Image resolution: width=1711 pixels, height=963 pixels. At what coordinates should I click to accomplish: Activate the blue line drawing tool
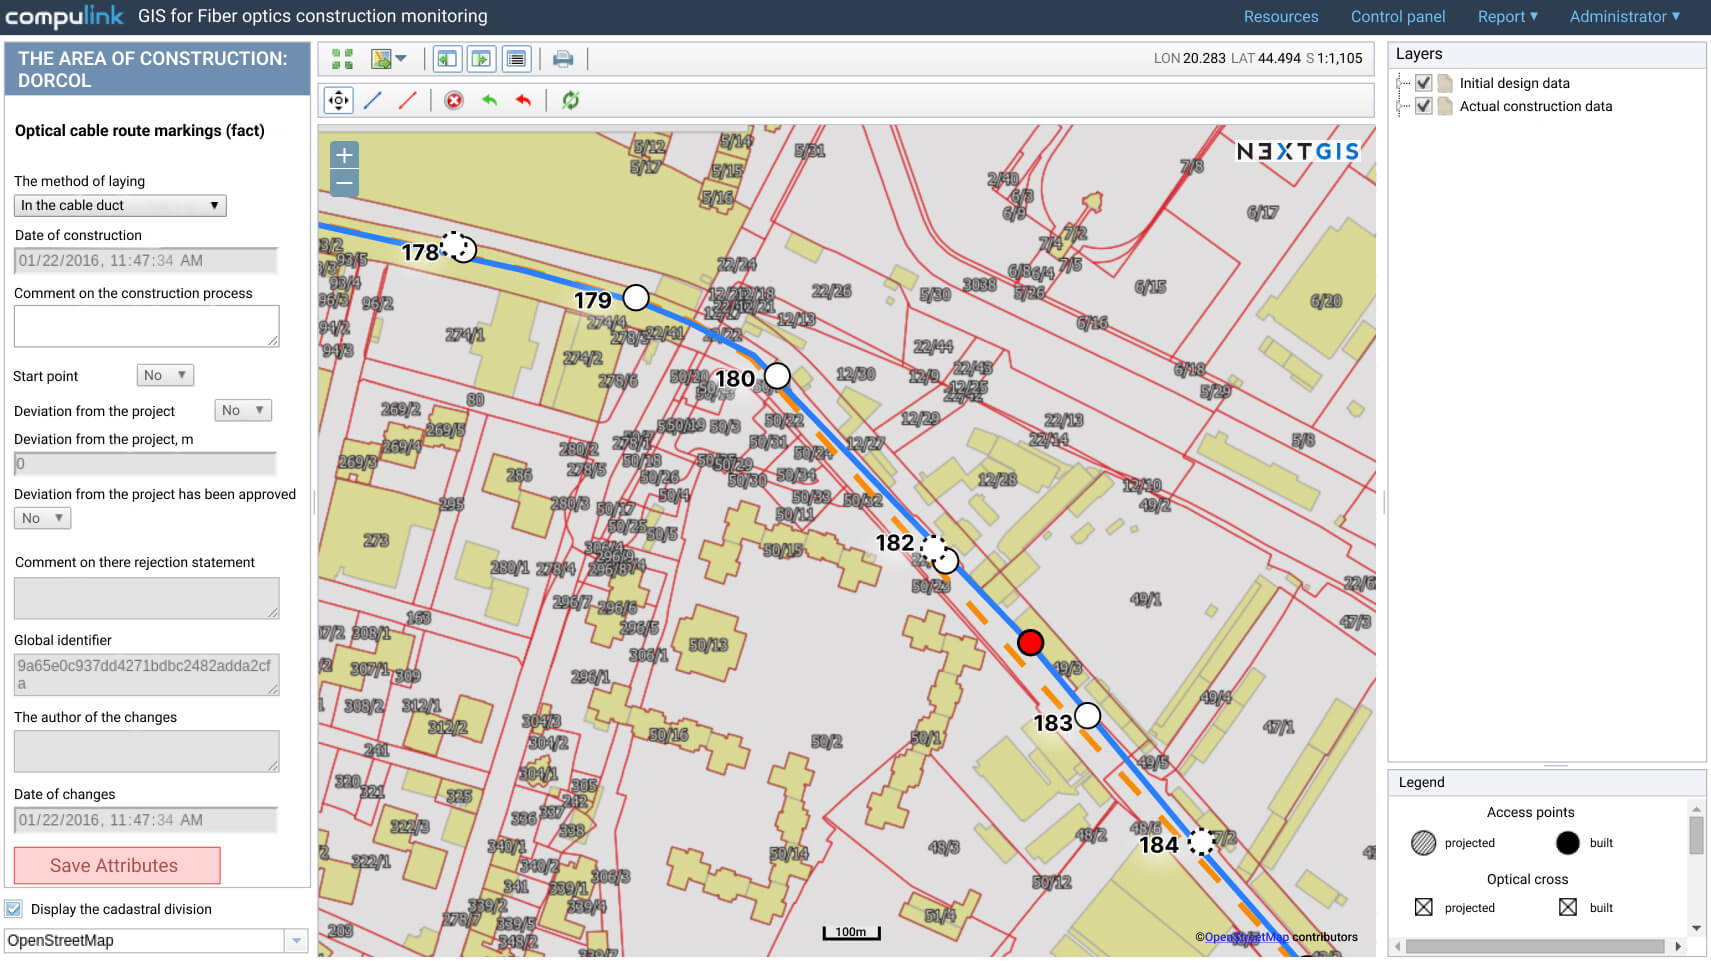click(374, 100)
